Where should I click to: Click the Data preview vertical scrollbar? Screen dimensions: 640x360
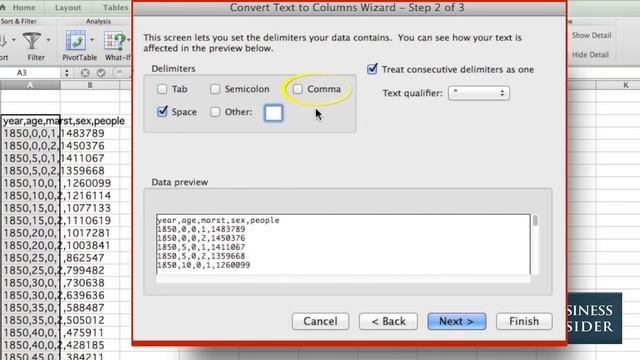(x=535, y=244)
